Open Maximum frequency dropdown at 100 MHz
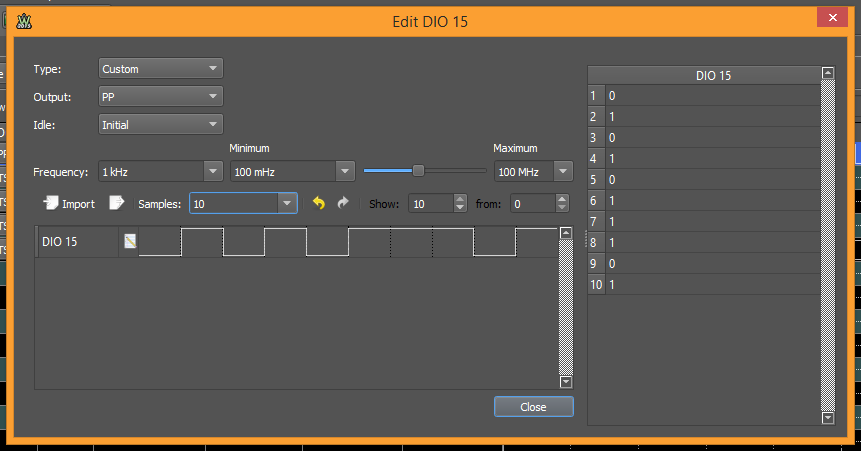Viewport: 861px width, 451px height. click(534, 172)
